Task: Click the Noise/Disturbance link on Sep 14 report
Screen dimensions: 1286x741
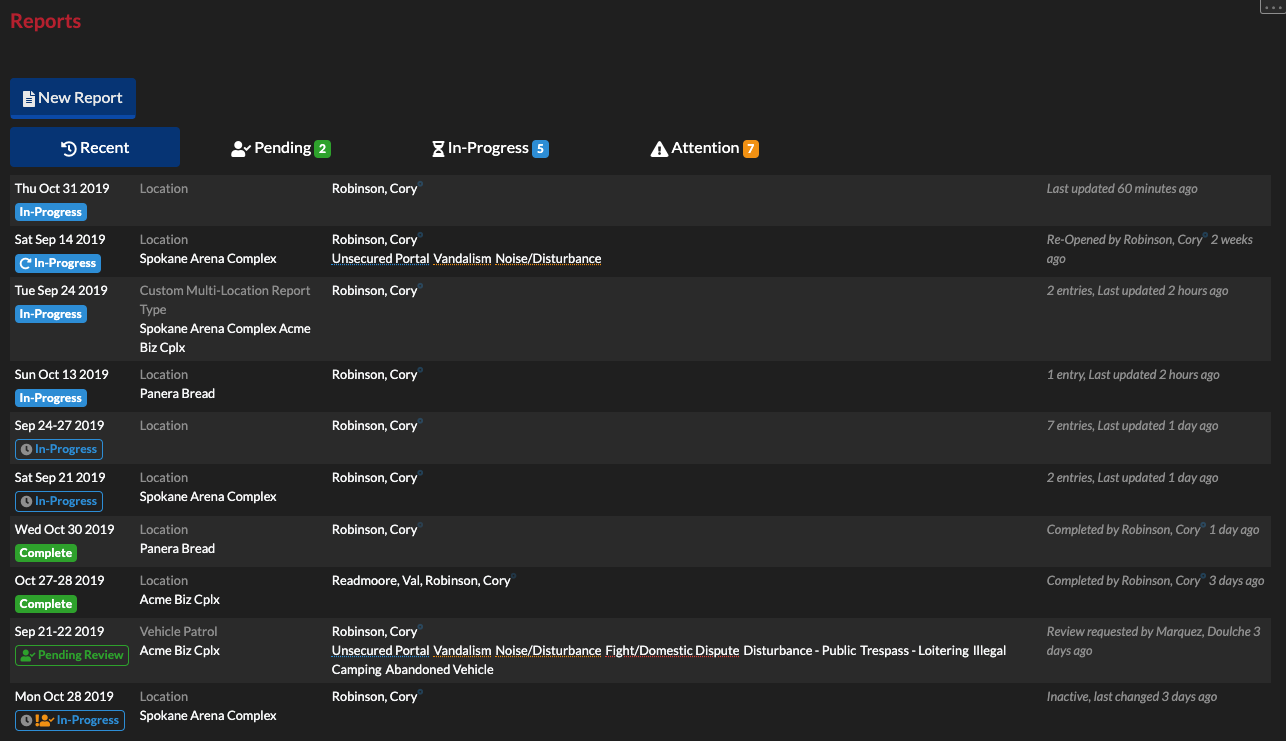Action: [548, 258]
